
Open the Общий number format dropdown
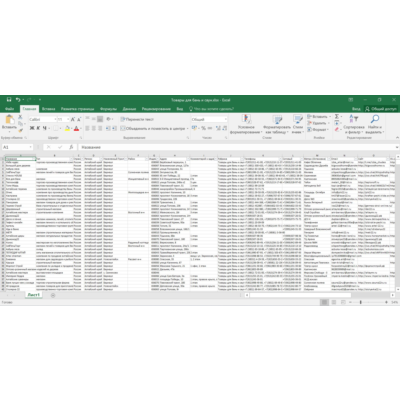click(x=226, y=119)
